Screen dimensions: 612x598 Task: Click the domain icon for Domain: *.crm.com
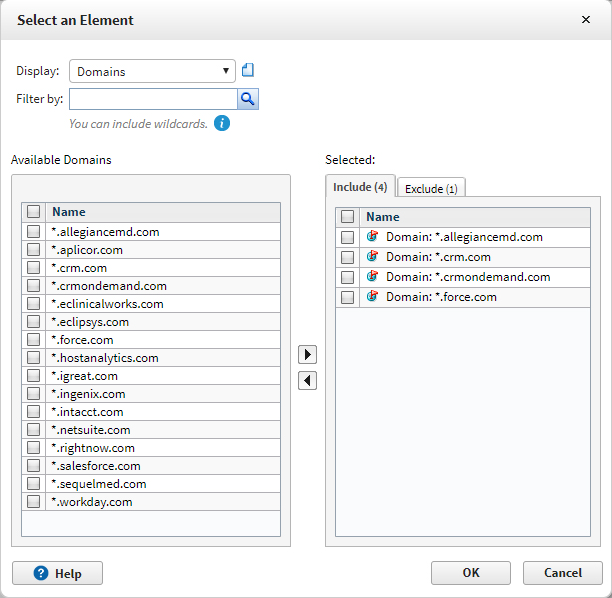(x=373, y=256)
